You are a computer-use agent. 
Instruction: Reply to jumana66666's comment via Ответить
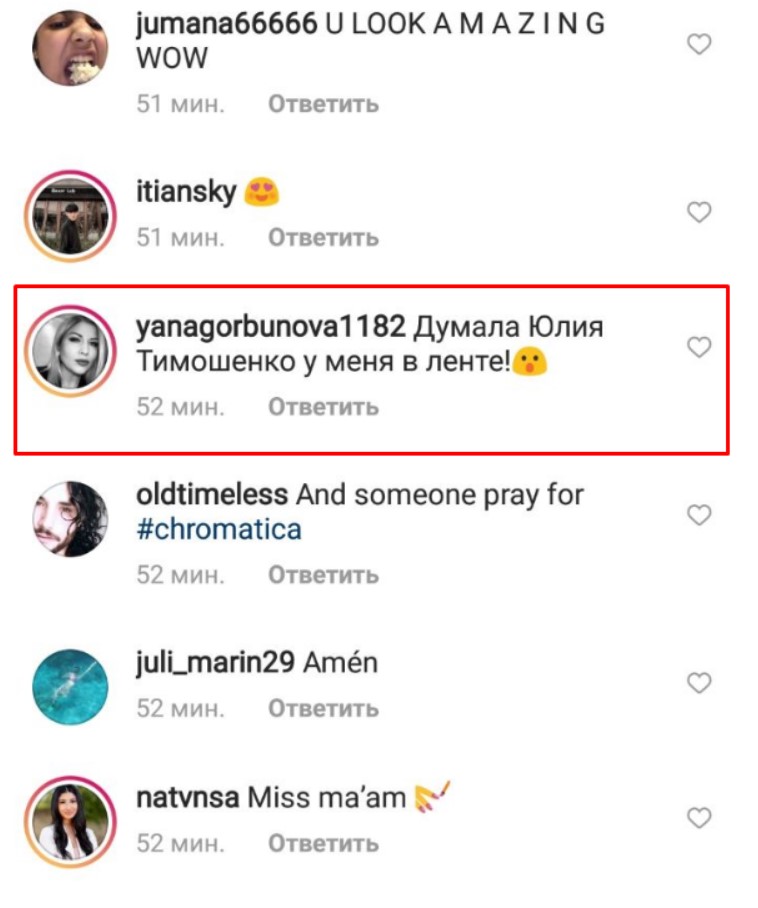click(323, 104)
